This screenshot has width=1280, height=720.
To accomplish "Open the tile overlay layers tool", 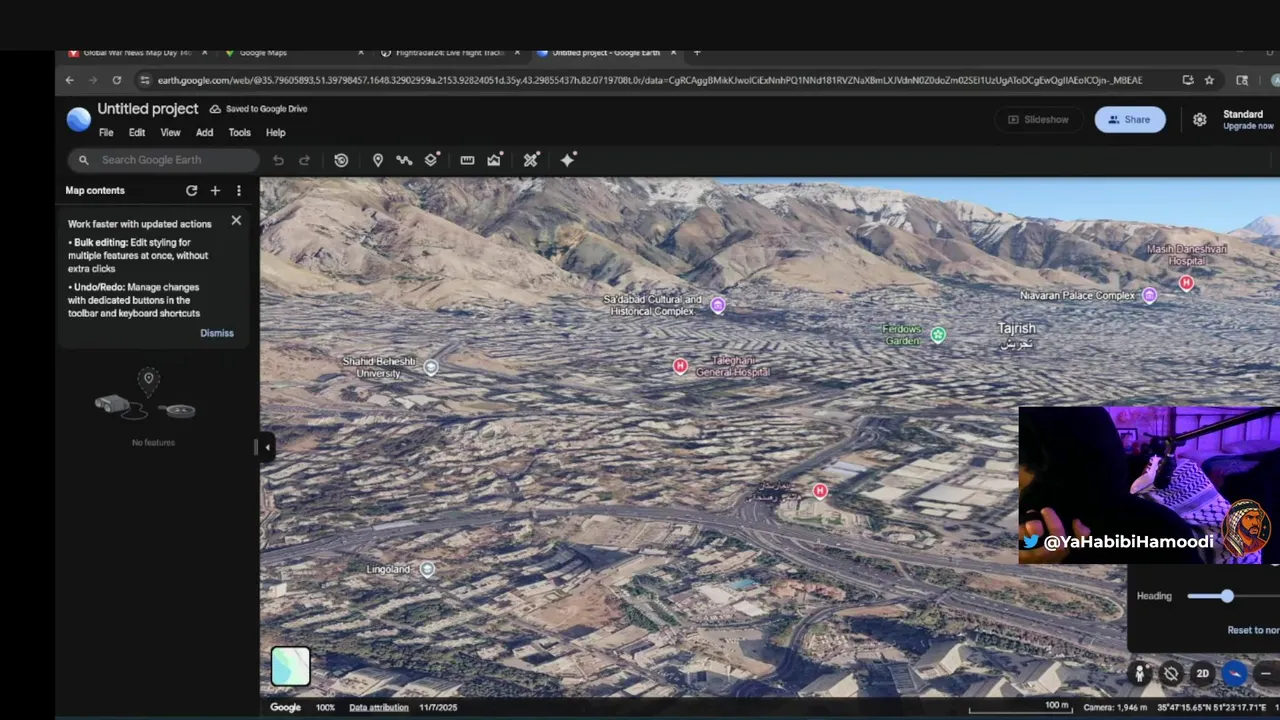I will 431,160.
